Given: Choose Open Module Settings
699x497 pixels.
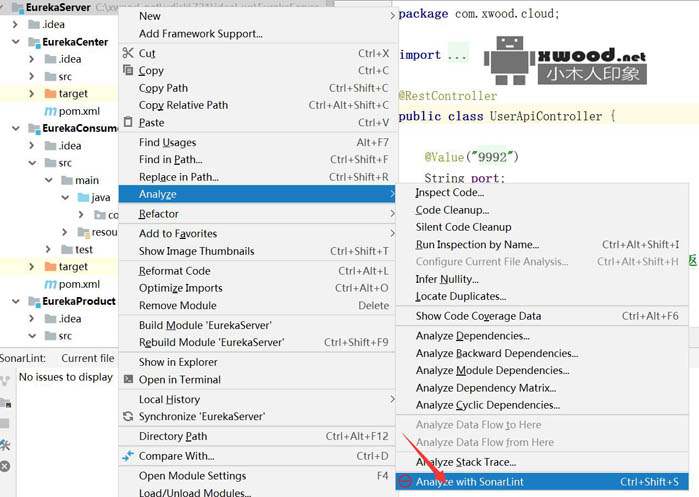Looking at the screenshot, I should click(x=257, y=476).
